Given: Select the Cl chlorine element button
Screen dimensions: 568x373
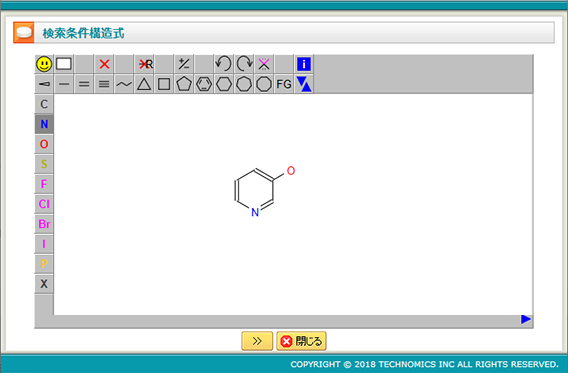Looking at the screenshot, I should click(44, 204).
